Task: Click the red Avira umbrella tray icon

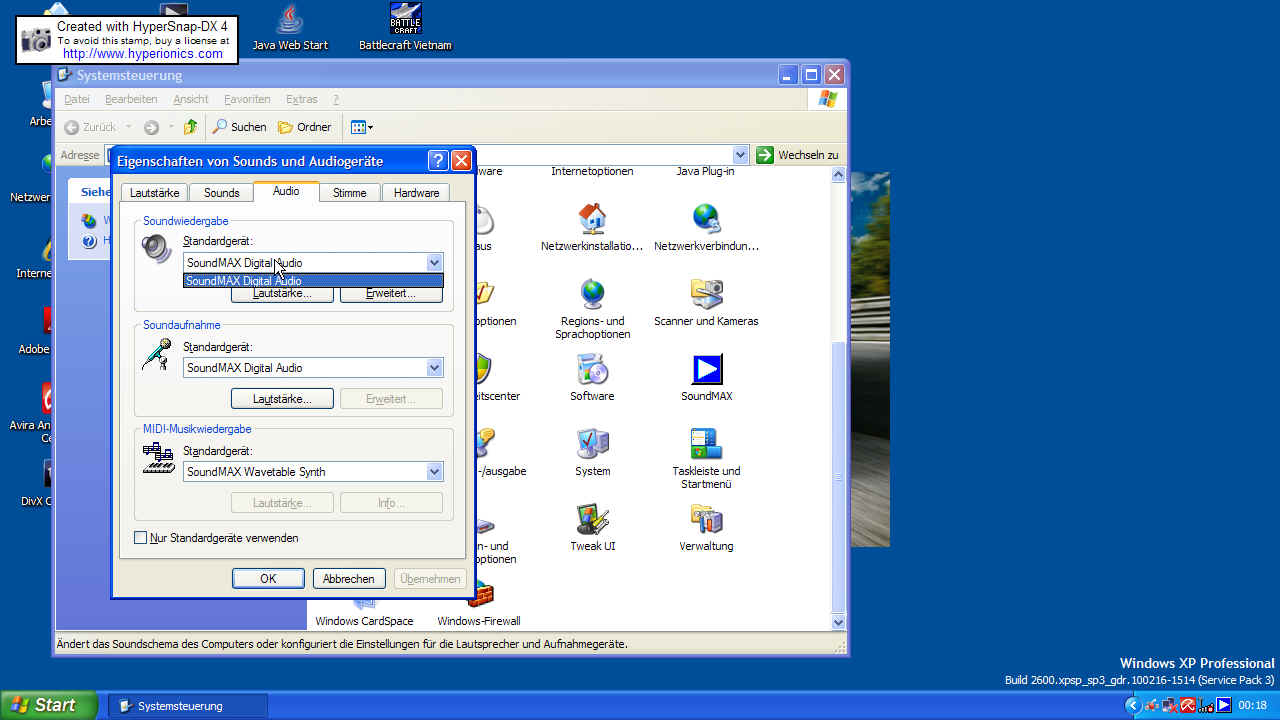Action: tap(1188, 705)
